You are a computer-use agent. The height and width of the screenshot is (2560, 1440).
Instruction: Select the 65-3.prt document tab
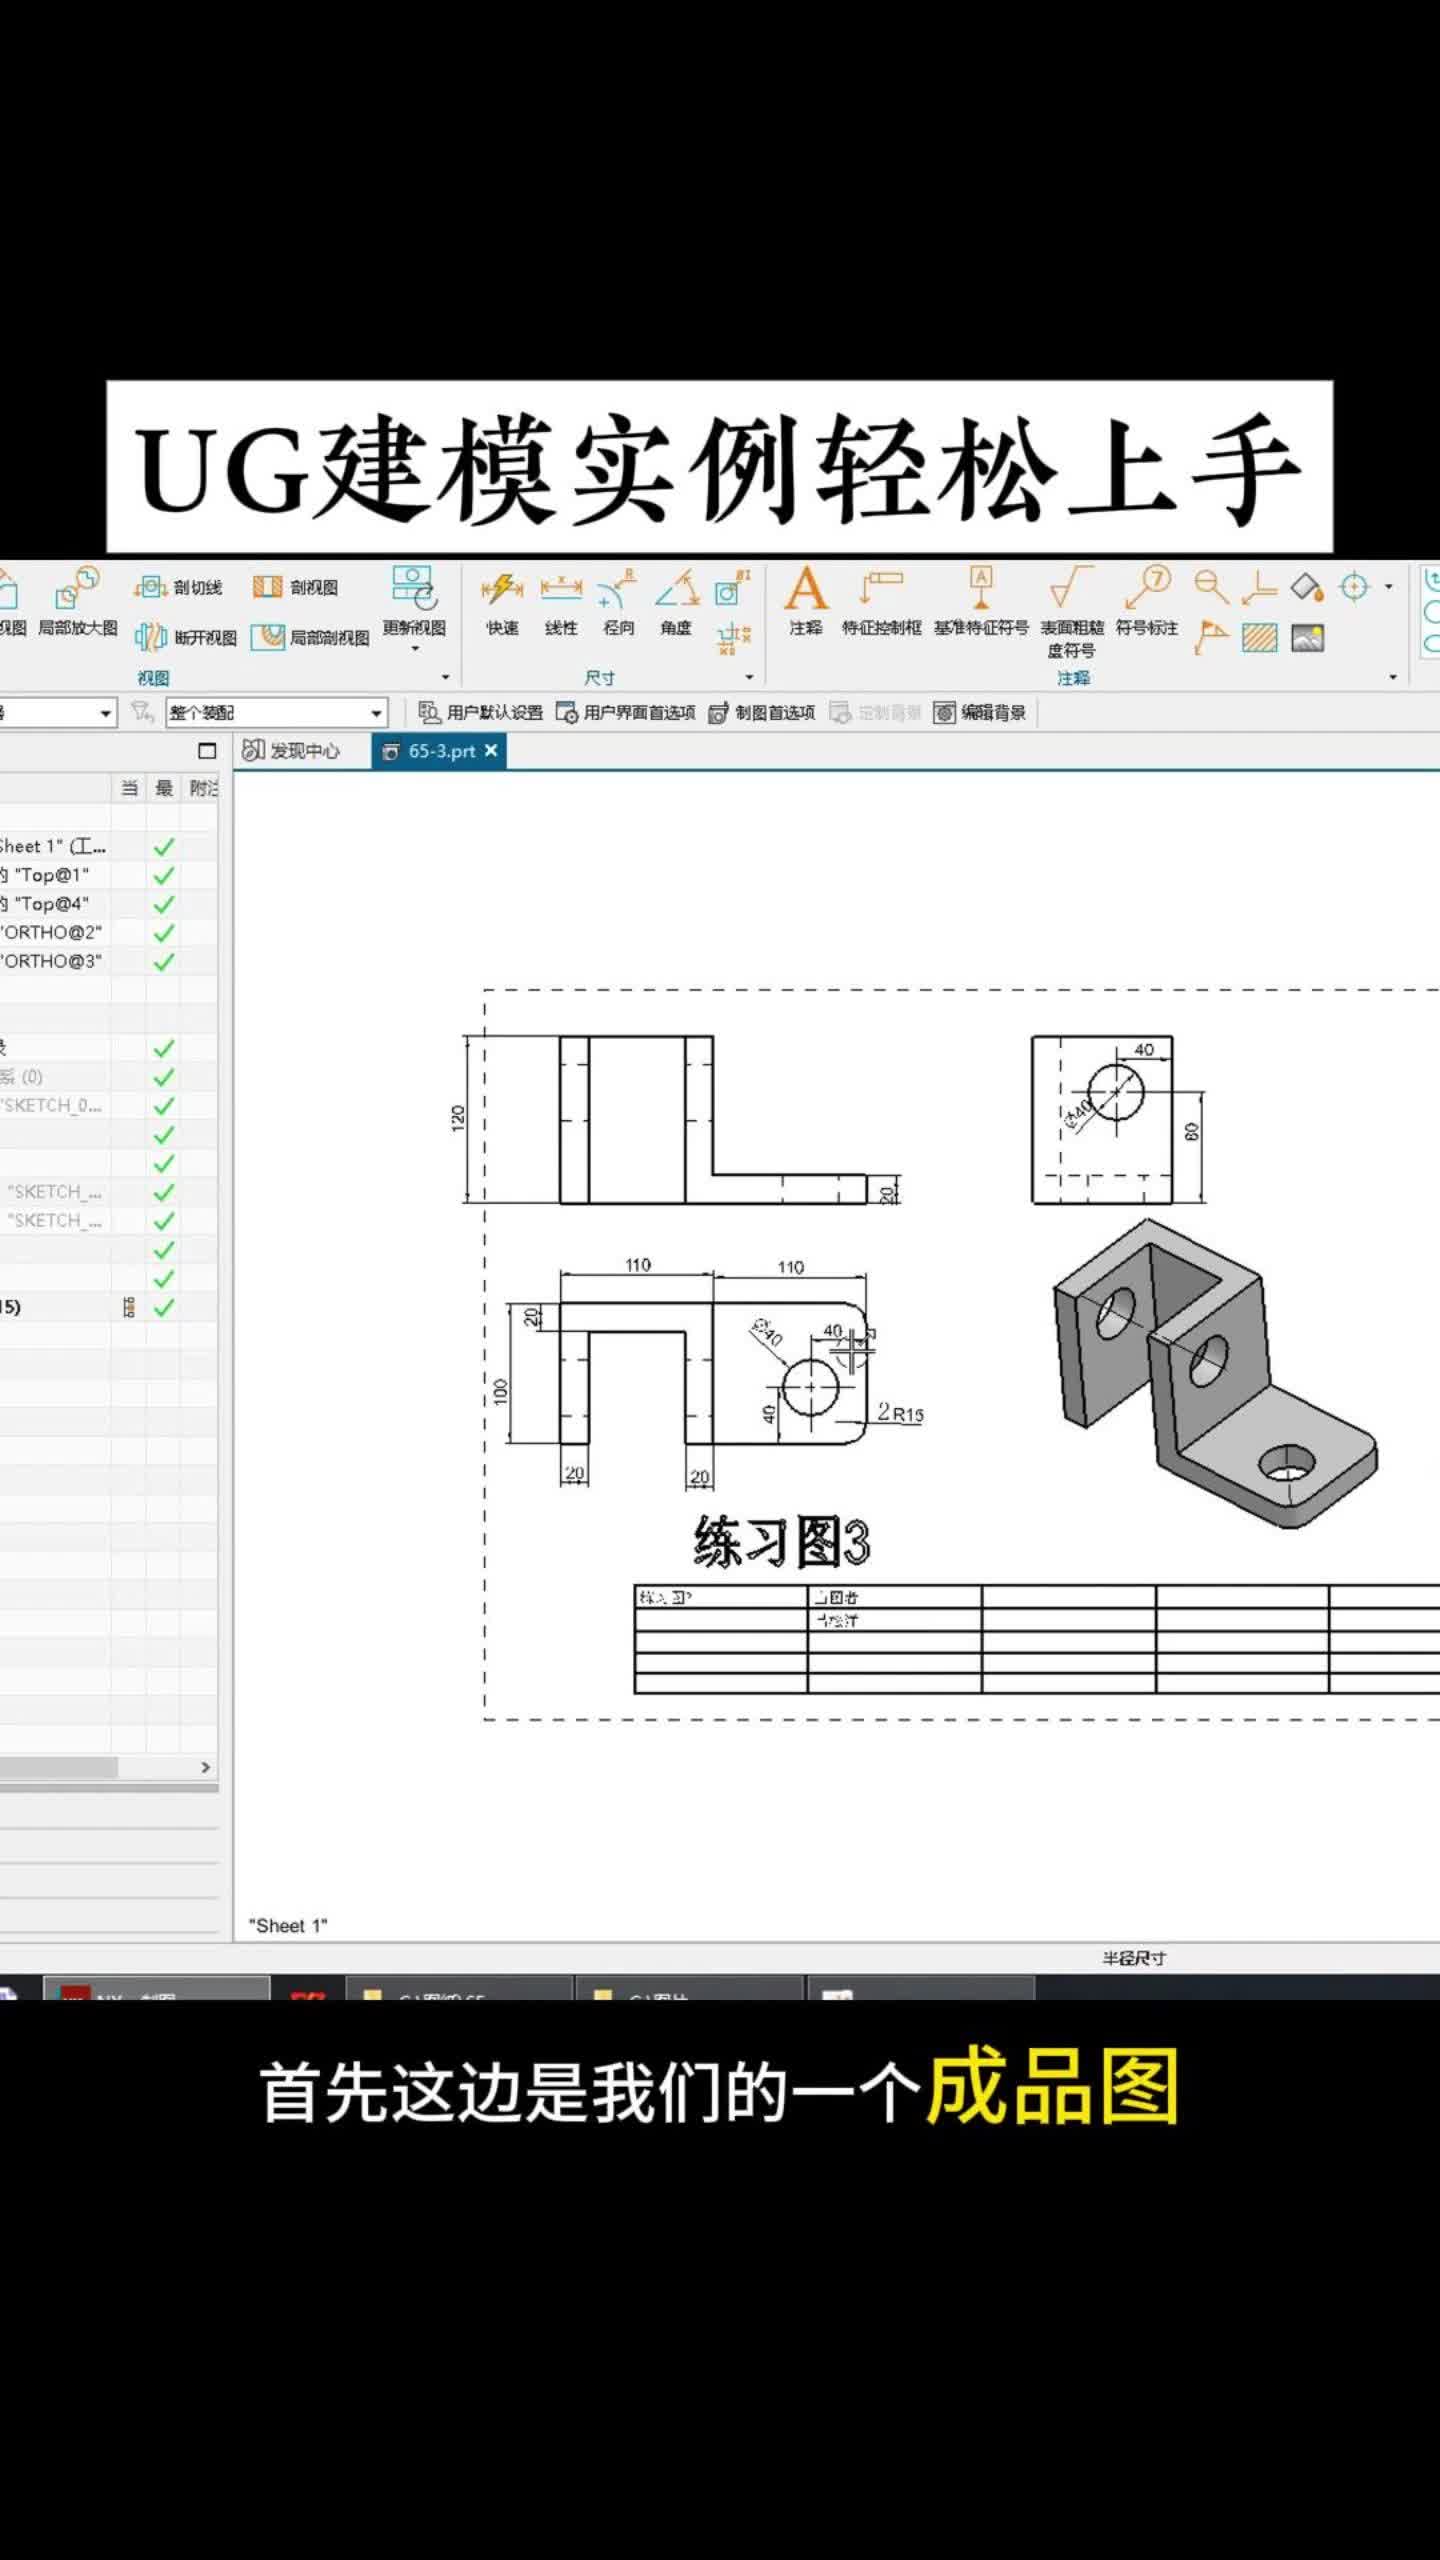(440, 751)
